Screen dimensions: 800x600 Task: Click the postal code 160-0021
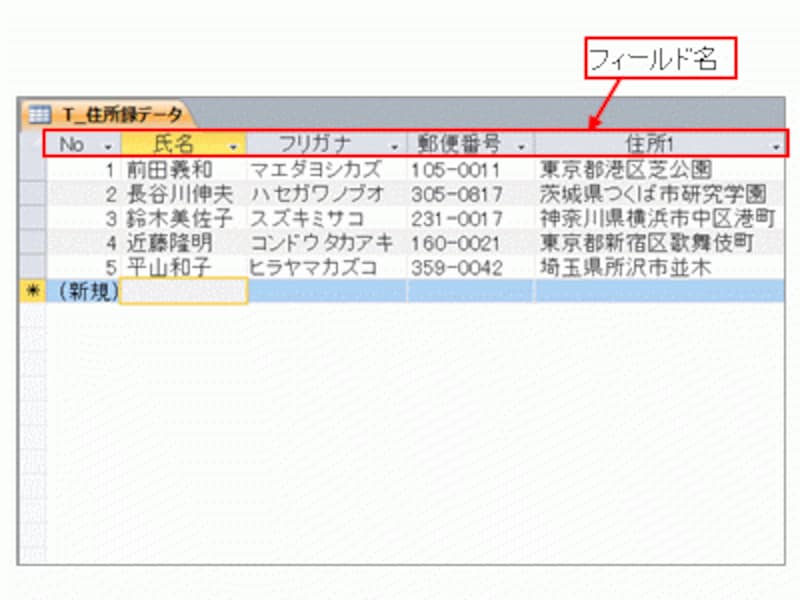470,242
